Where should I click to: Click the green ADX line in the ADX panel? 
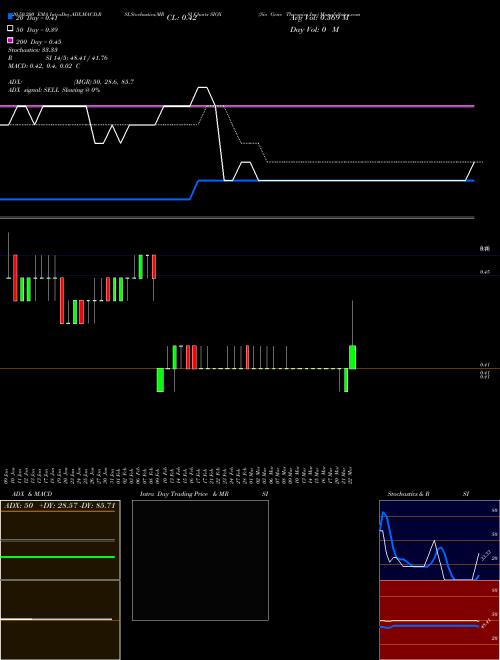click(x=58, y=557)
